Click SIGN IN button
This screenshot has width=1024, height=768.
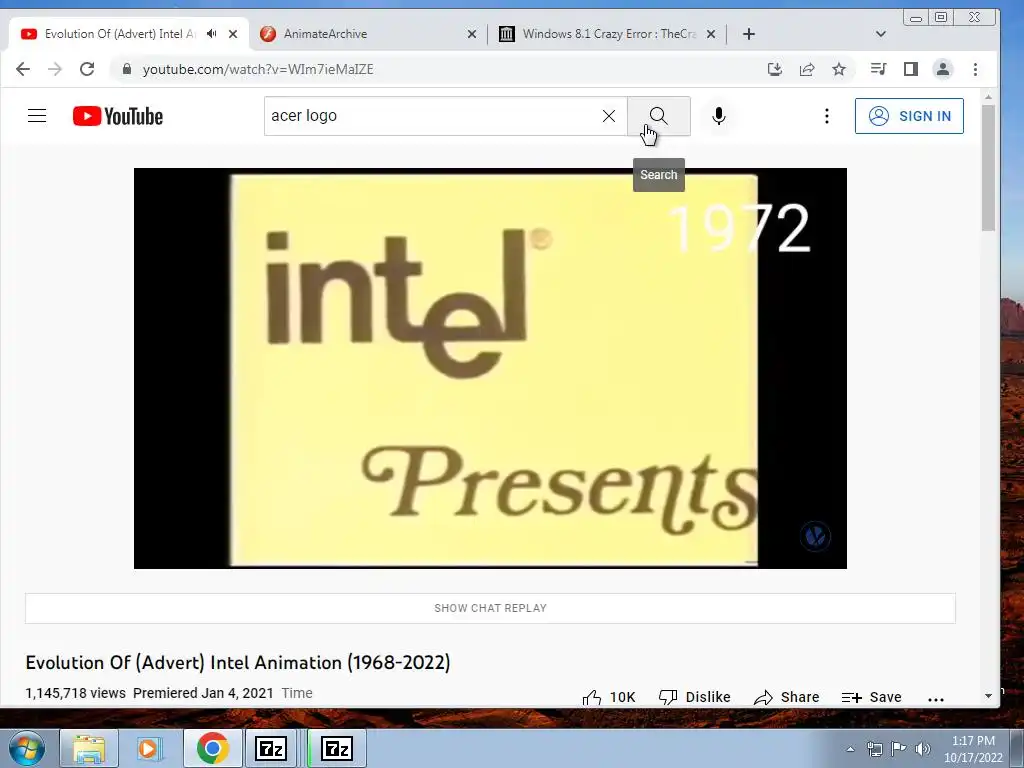pyautogui.click(x=909, y=116)
